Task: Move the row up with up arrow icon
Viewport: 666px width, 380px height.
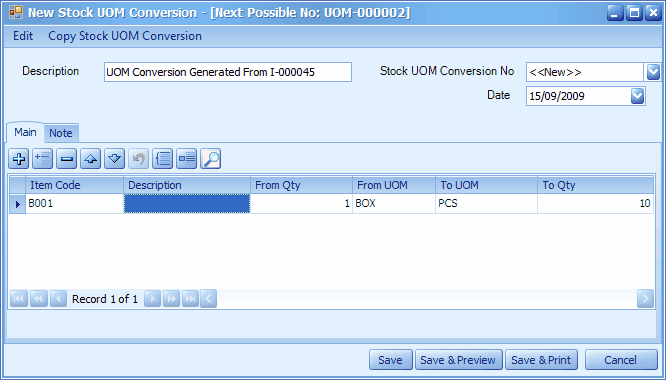Action: click(90, 159)
